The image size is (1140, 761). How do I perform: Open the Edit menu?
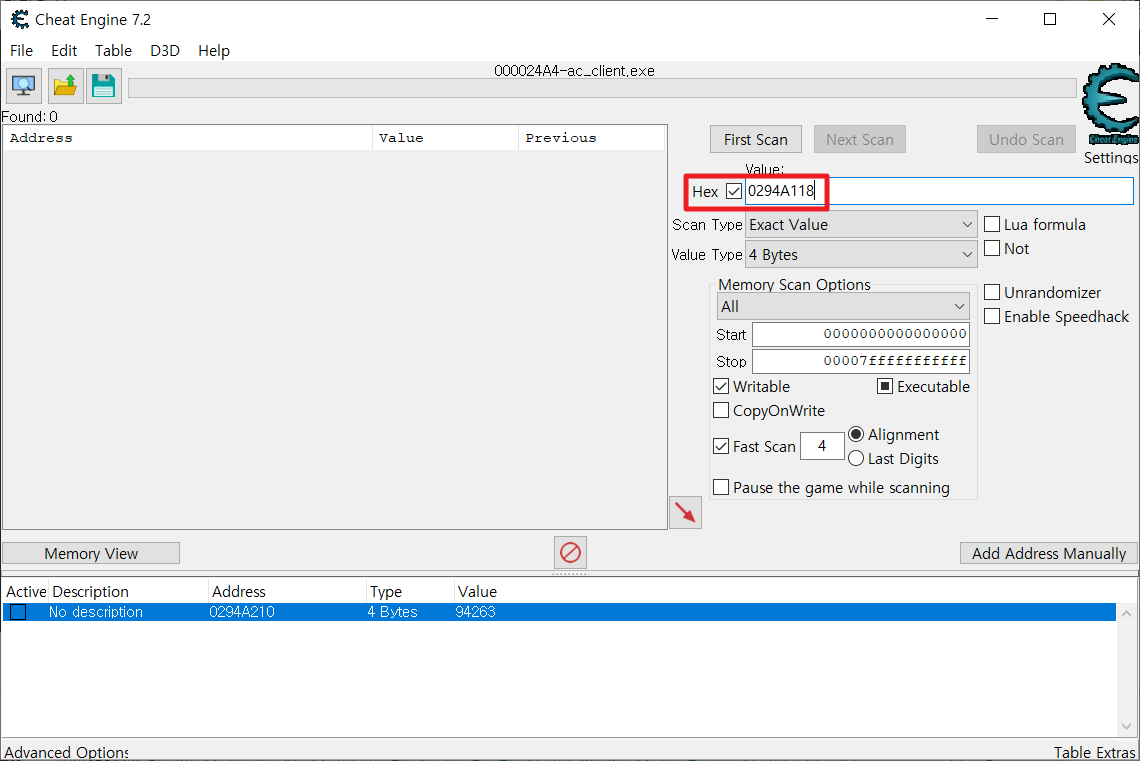point(64,50)
